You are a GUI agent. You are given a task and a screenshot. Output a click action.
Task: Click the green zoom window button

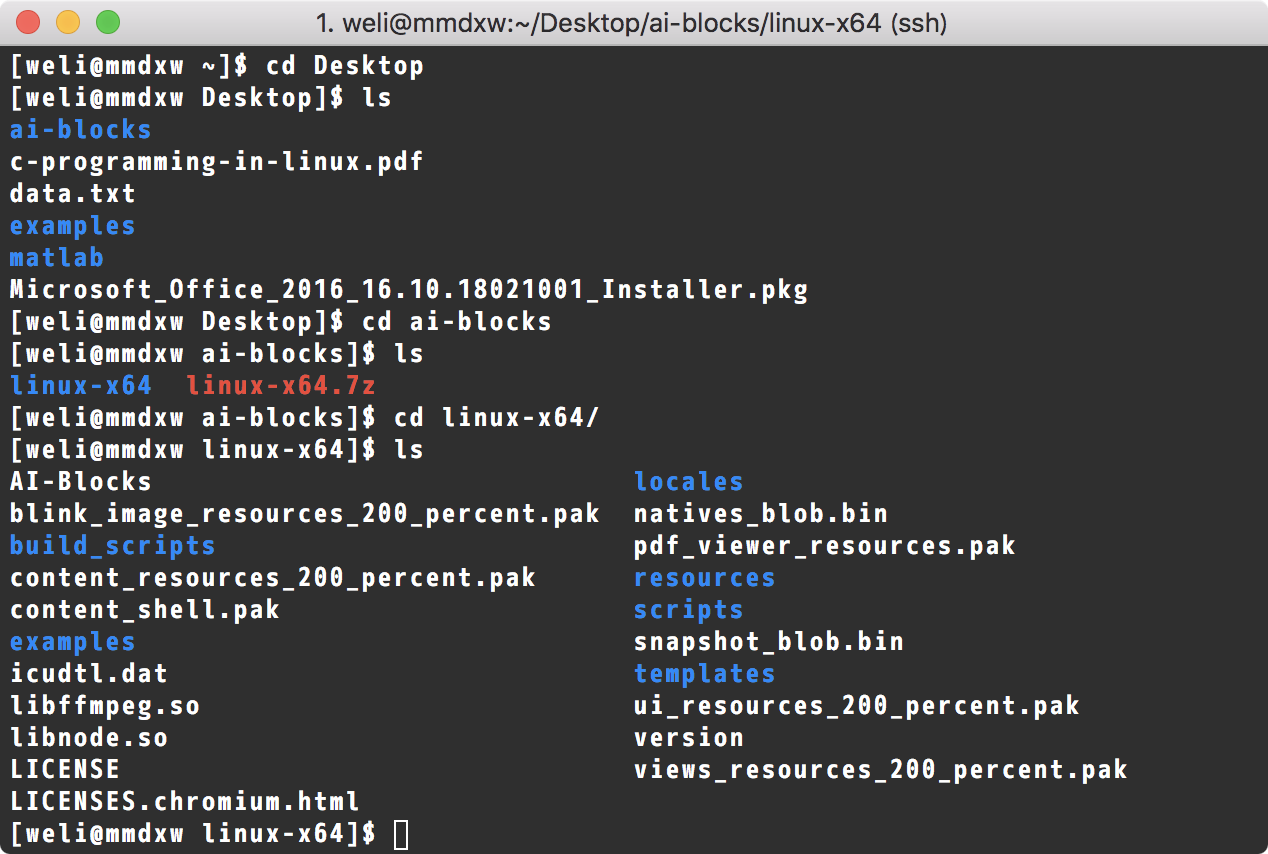tap(107, 21)
